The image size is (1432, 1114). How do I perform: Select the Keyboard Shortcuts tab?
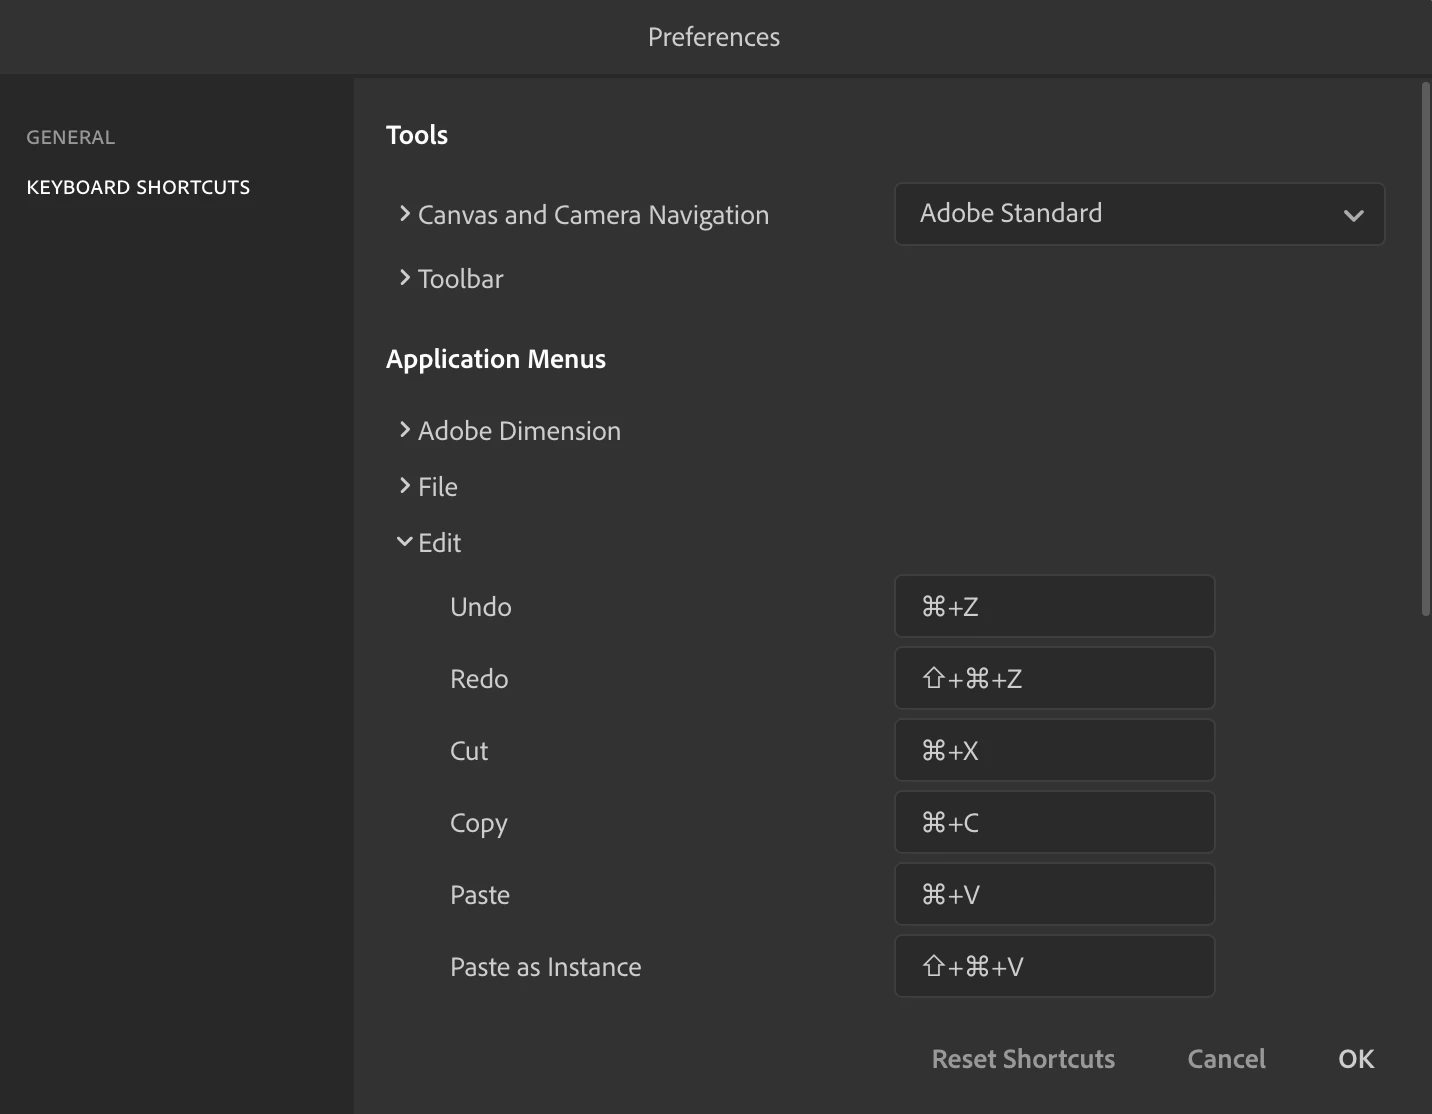point(138,187)
